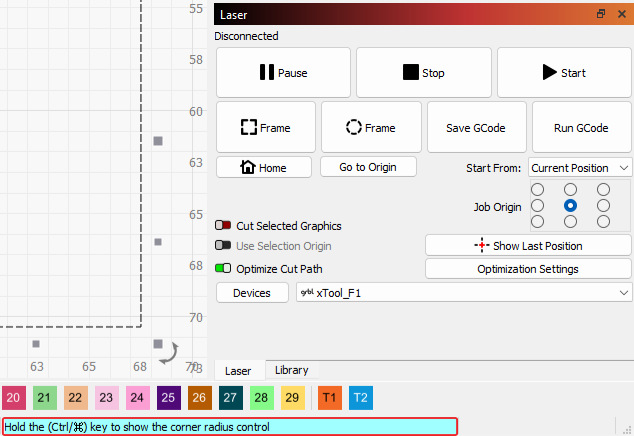Switch to the Library tab
Image resolution: width=634 pixels, height=436 pixels.
coord(291,370)
